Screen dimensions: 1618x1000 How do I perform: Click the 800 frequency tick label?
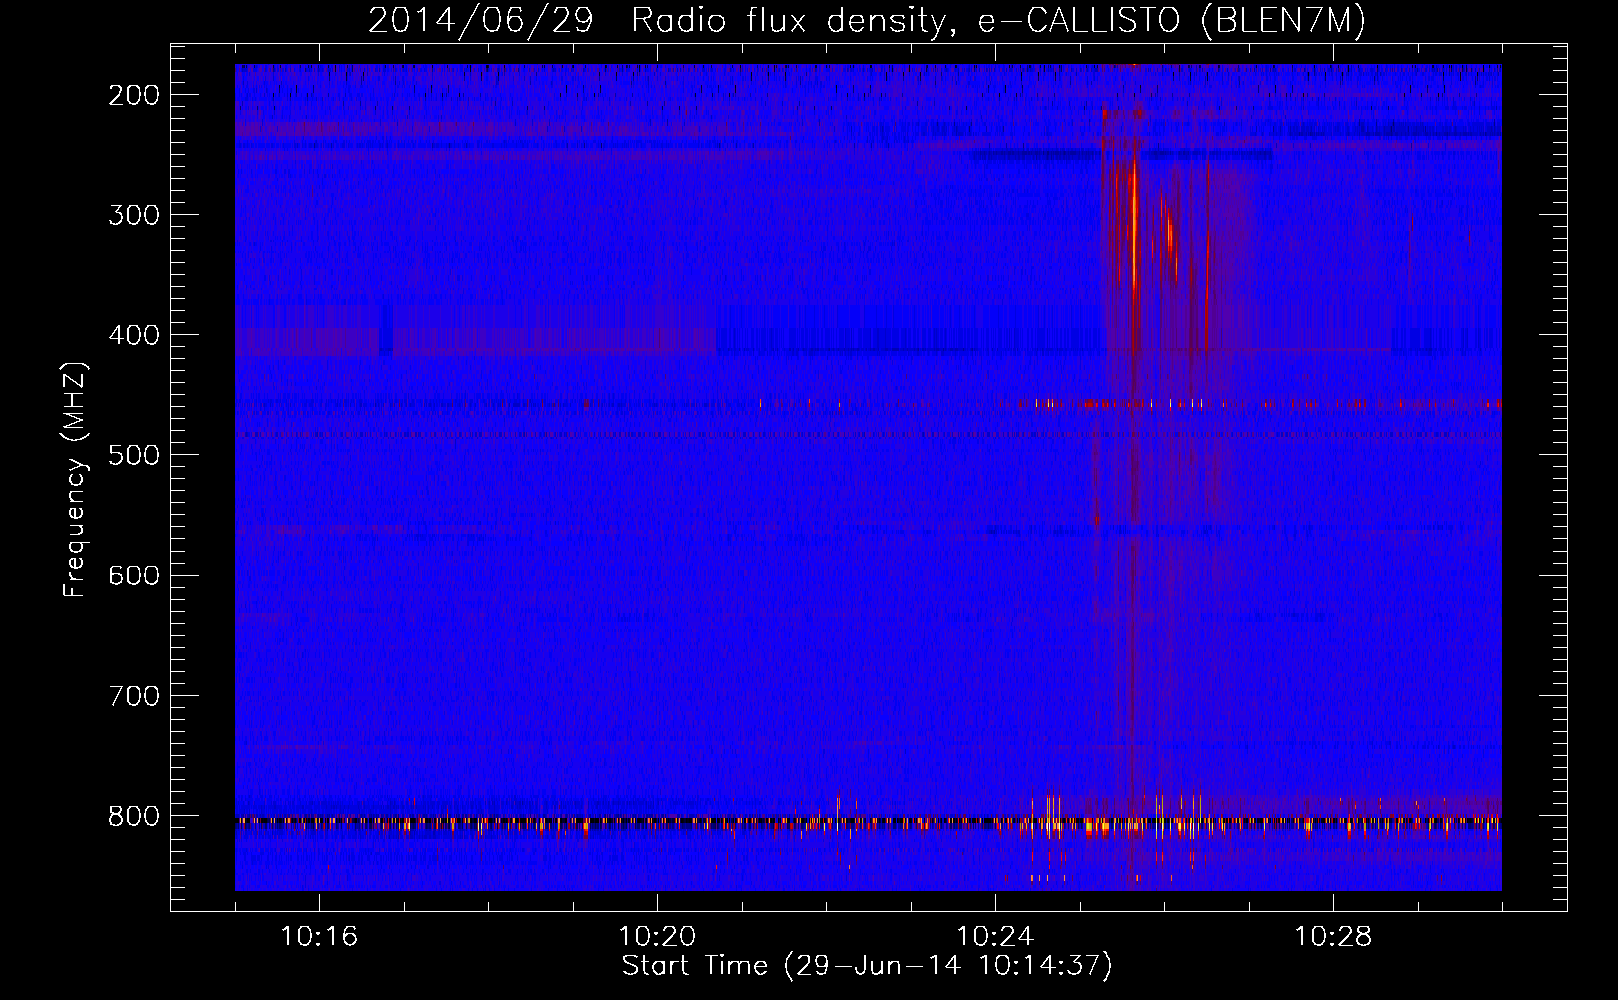click(x=134, y=816)
